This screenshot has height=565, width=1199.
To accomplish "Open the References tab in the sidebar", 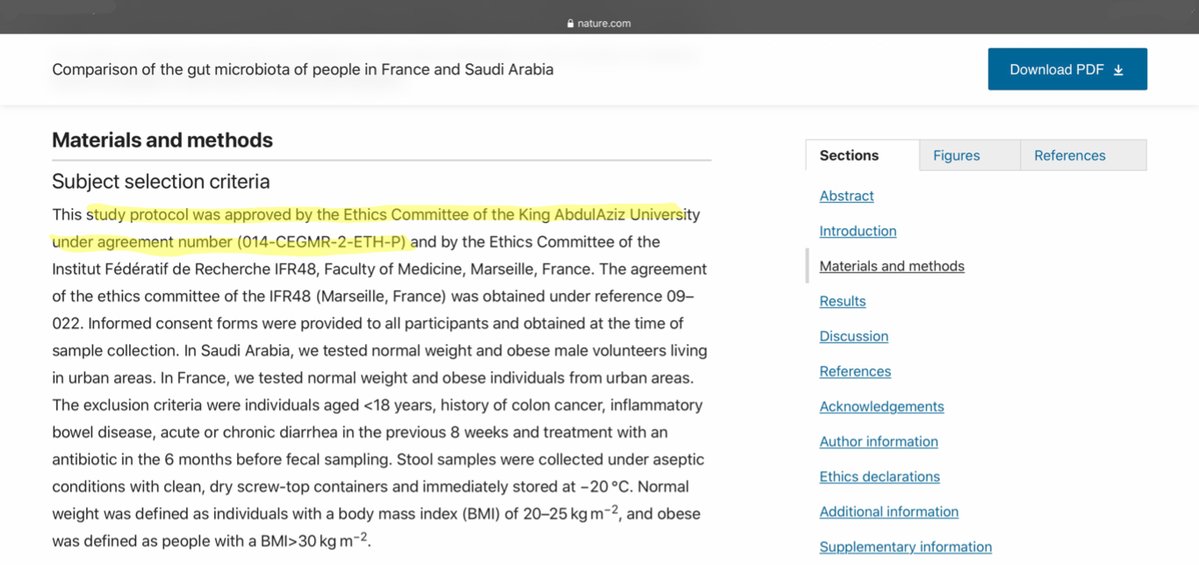I will tap(1069, 155).
